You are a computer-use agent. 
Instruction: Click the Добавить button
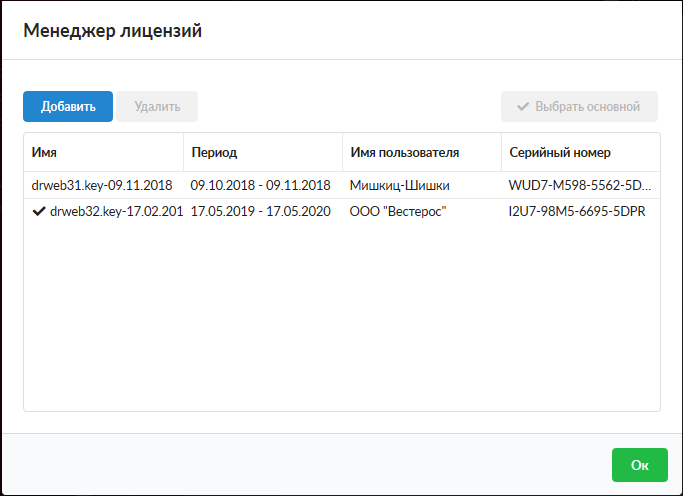click(68, 107)
